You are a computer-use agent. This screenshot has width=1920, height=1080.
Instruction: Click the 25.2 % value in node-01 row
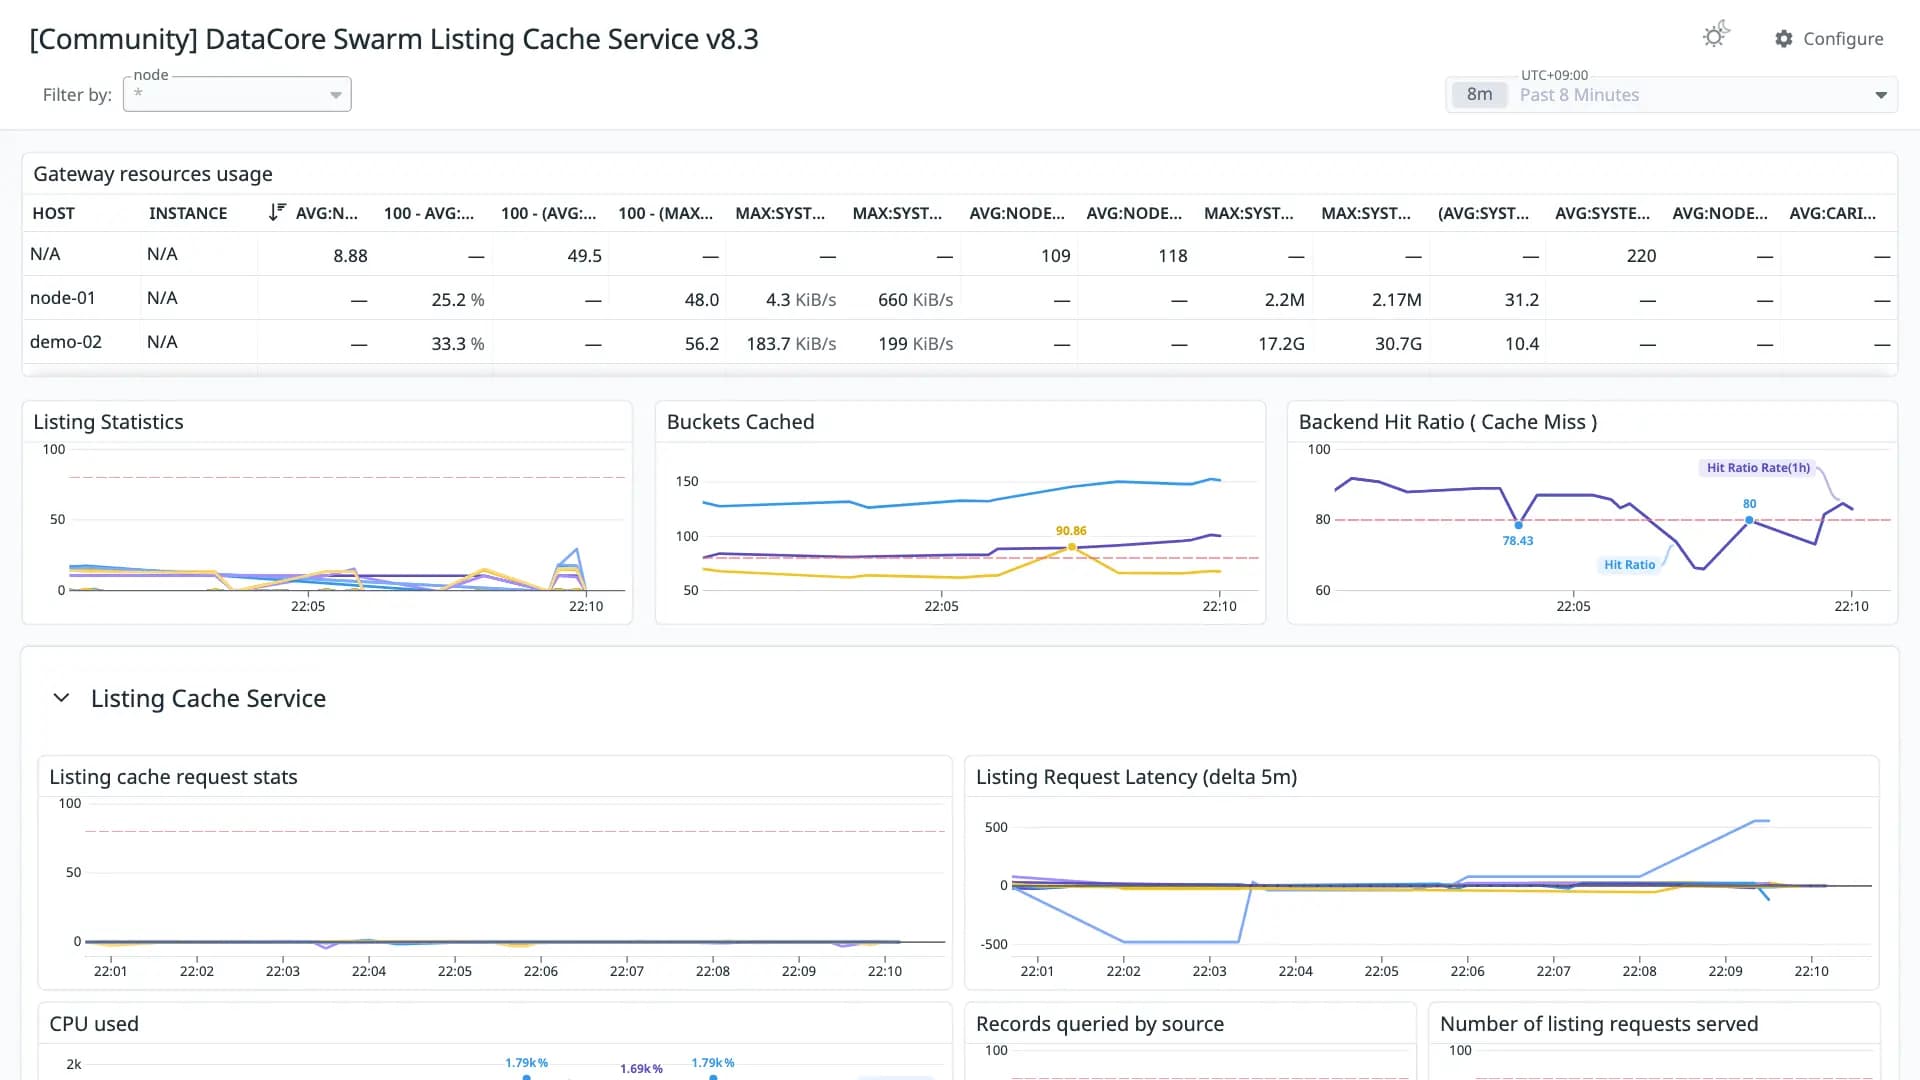point(458,300)
